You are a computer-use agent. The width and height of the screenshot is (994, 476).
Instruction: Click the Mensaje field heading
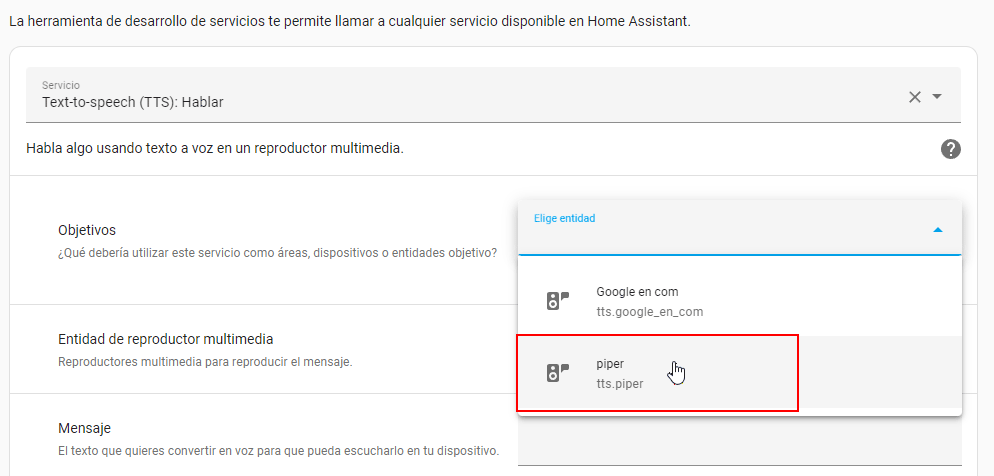point(83,428)
